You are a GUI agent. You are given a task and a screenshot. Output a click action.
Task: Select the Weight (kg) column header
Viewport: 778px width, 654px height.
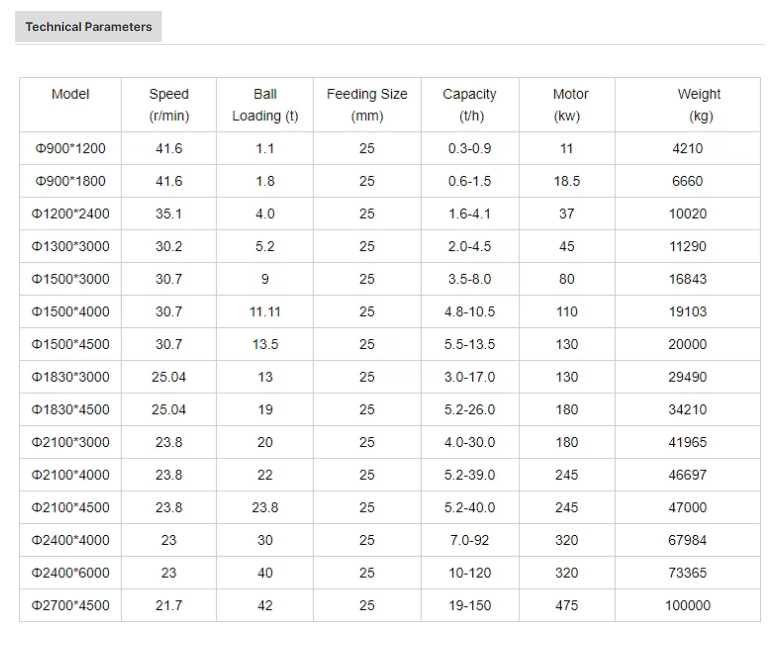click(699, 105)
